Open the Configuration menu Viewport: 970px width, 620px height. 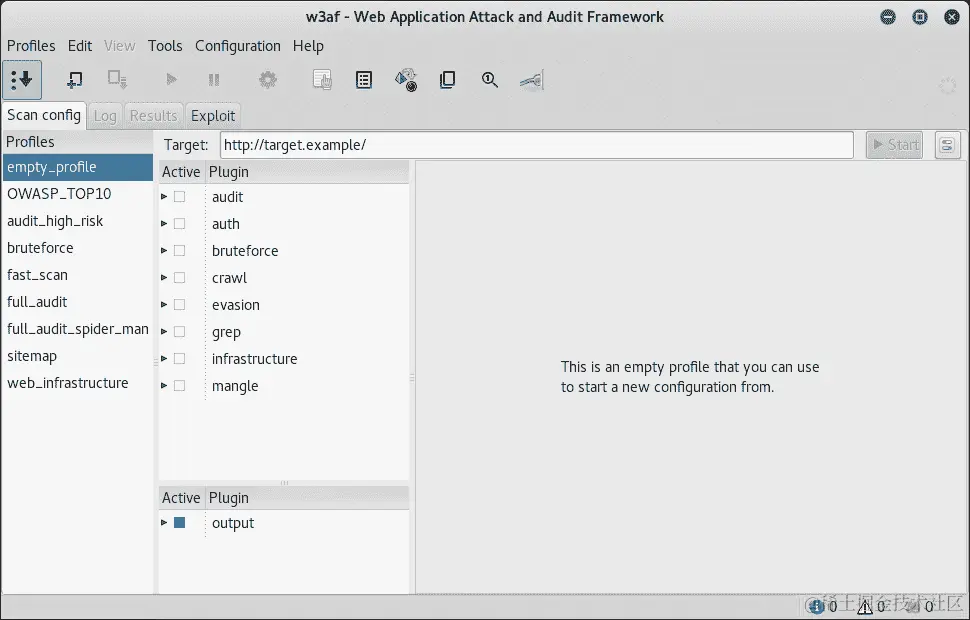click(x=238, y=46)
